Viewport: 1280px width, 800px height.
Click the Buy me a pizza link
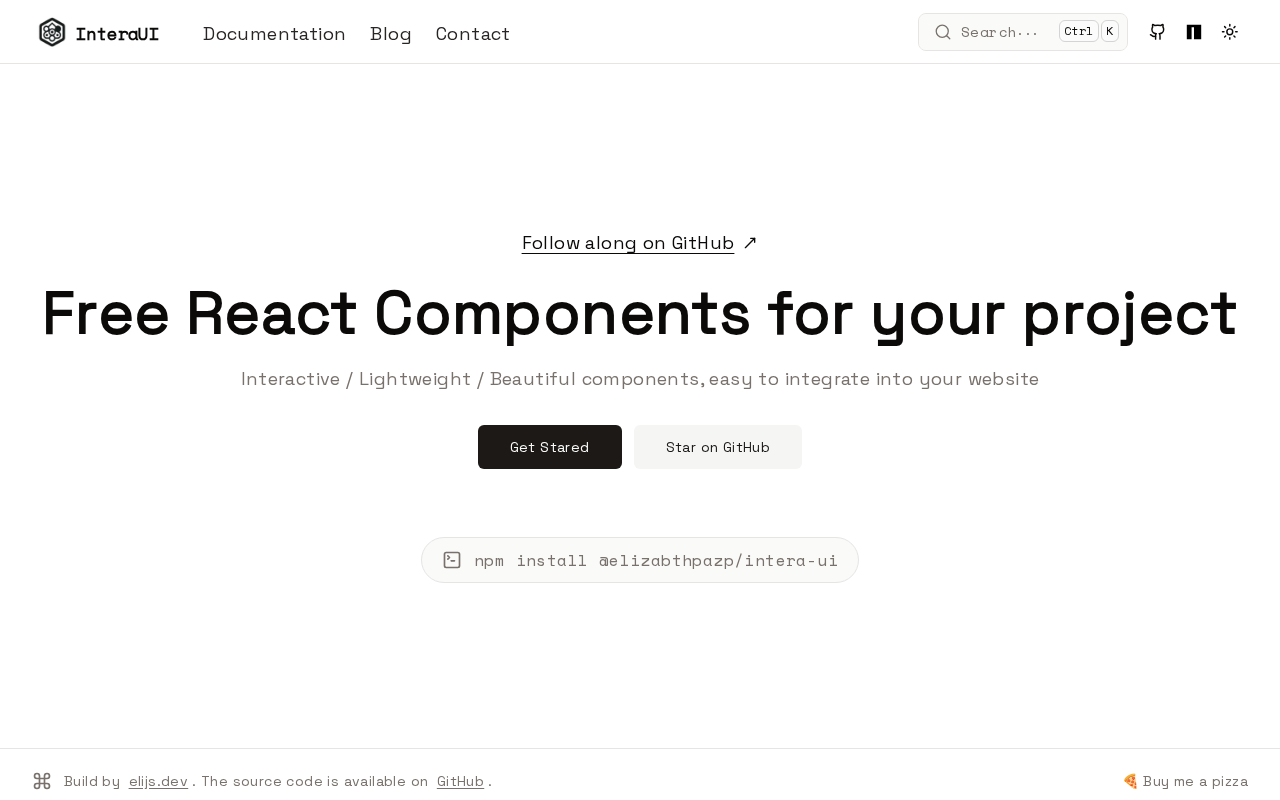(1186, 782)
